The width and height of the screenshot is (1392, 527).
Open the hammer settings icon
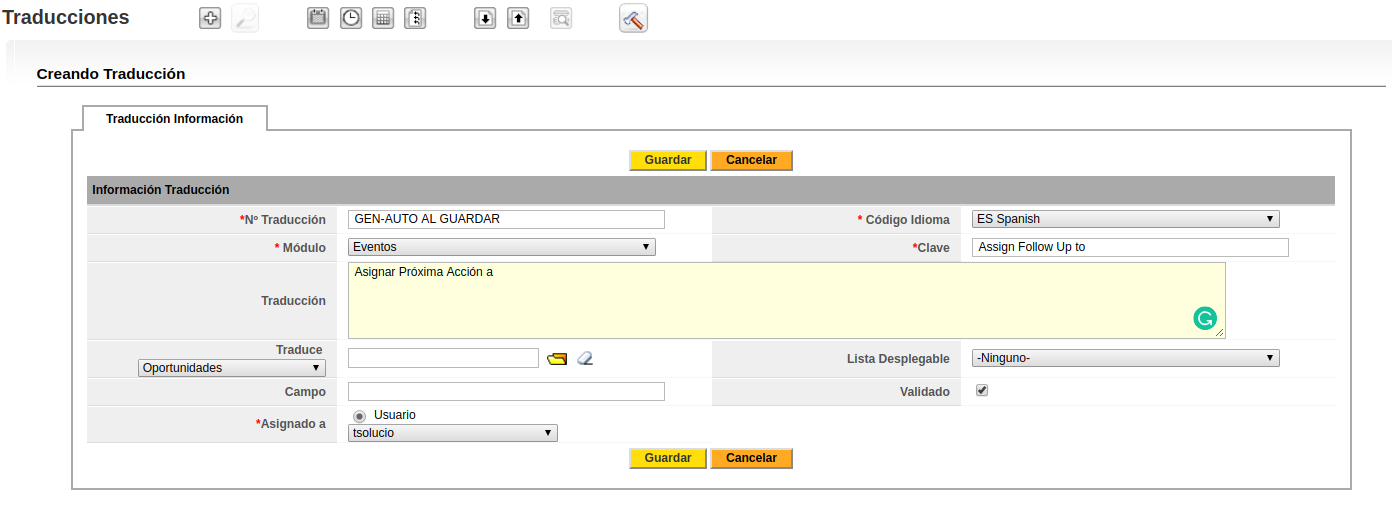click(x=633, y=18)
